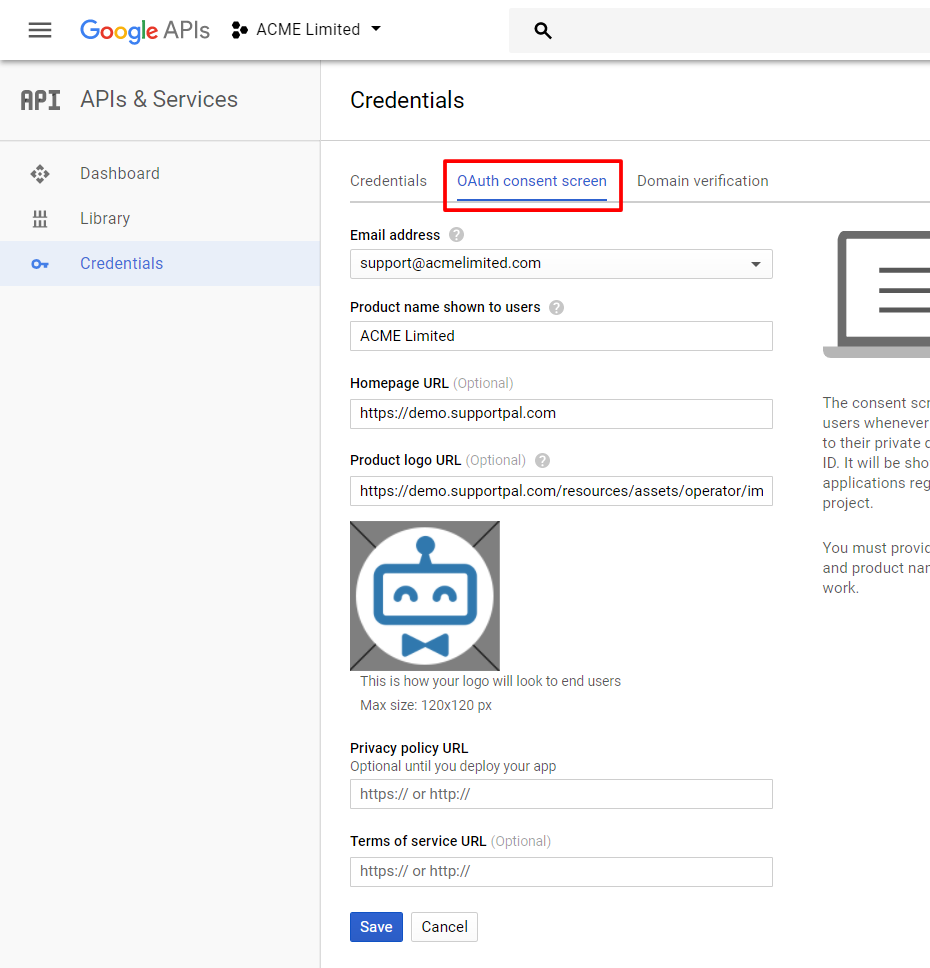Click the Privacy policy URL field

click(561, 794)
